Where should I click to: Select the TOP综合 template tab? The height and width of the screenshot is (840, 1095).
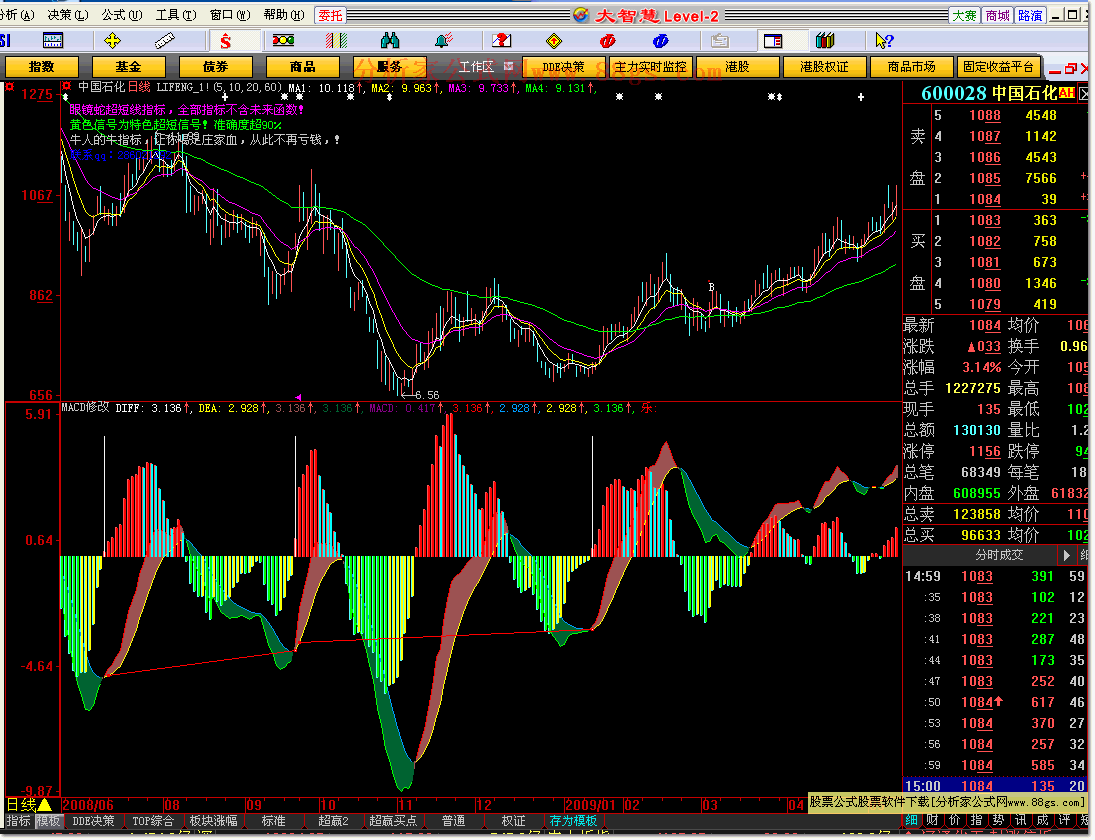153,821
